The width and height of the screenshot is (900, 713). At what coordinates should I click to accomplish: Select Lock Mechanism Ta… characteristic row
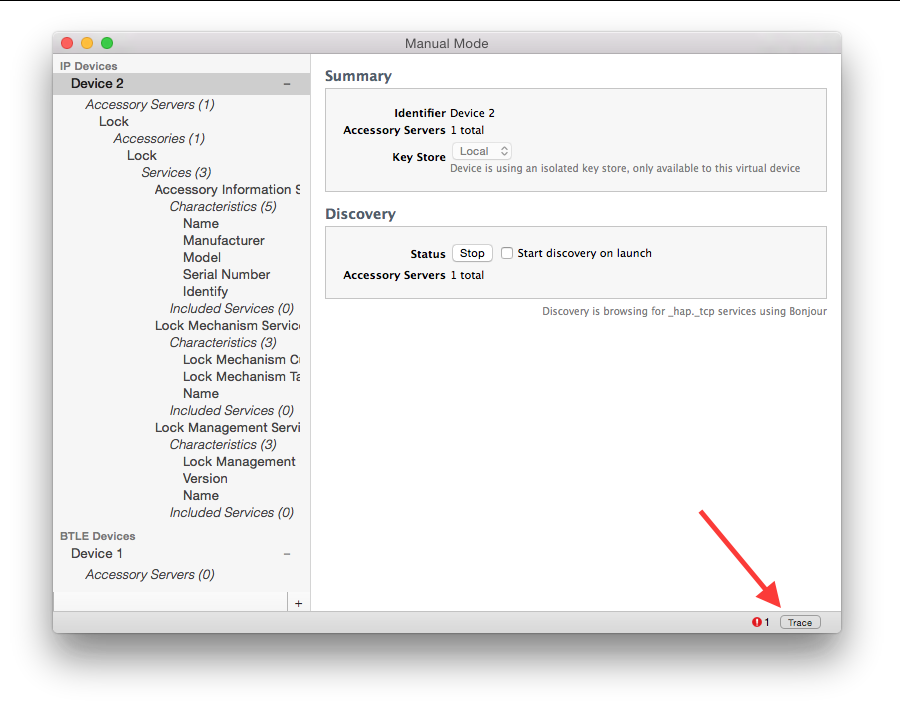point(241,377)
